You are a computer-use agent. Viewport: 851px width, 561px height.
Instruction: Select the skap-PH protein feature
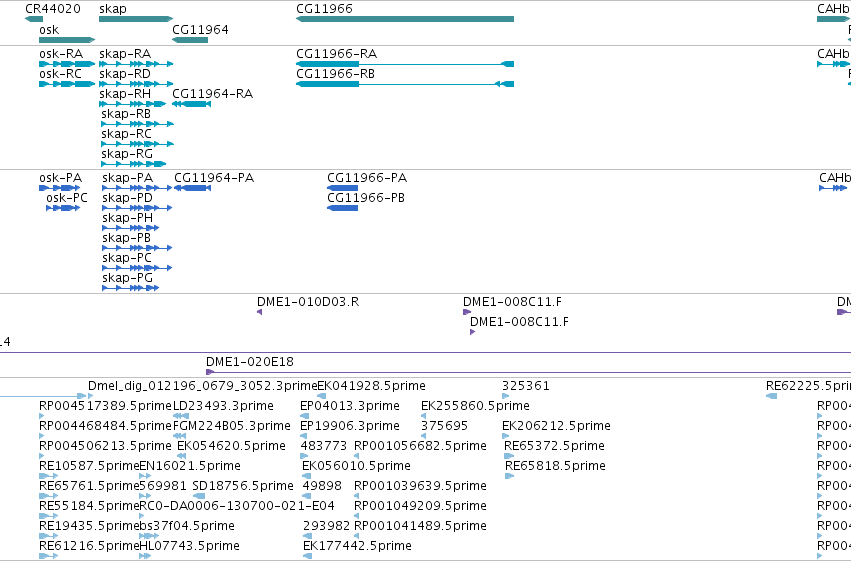tap(130, 228)
